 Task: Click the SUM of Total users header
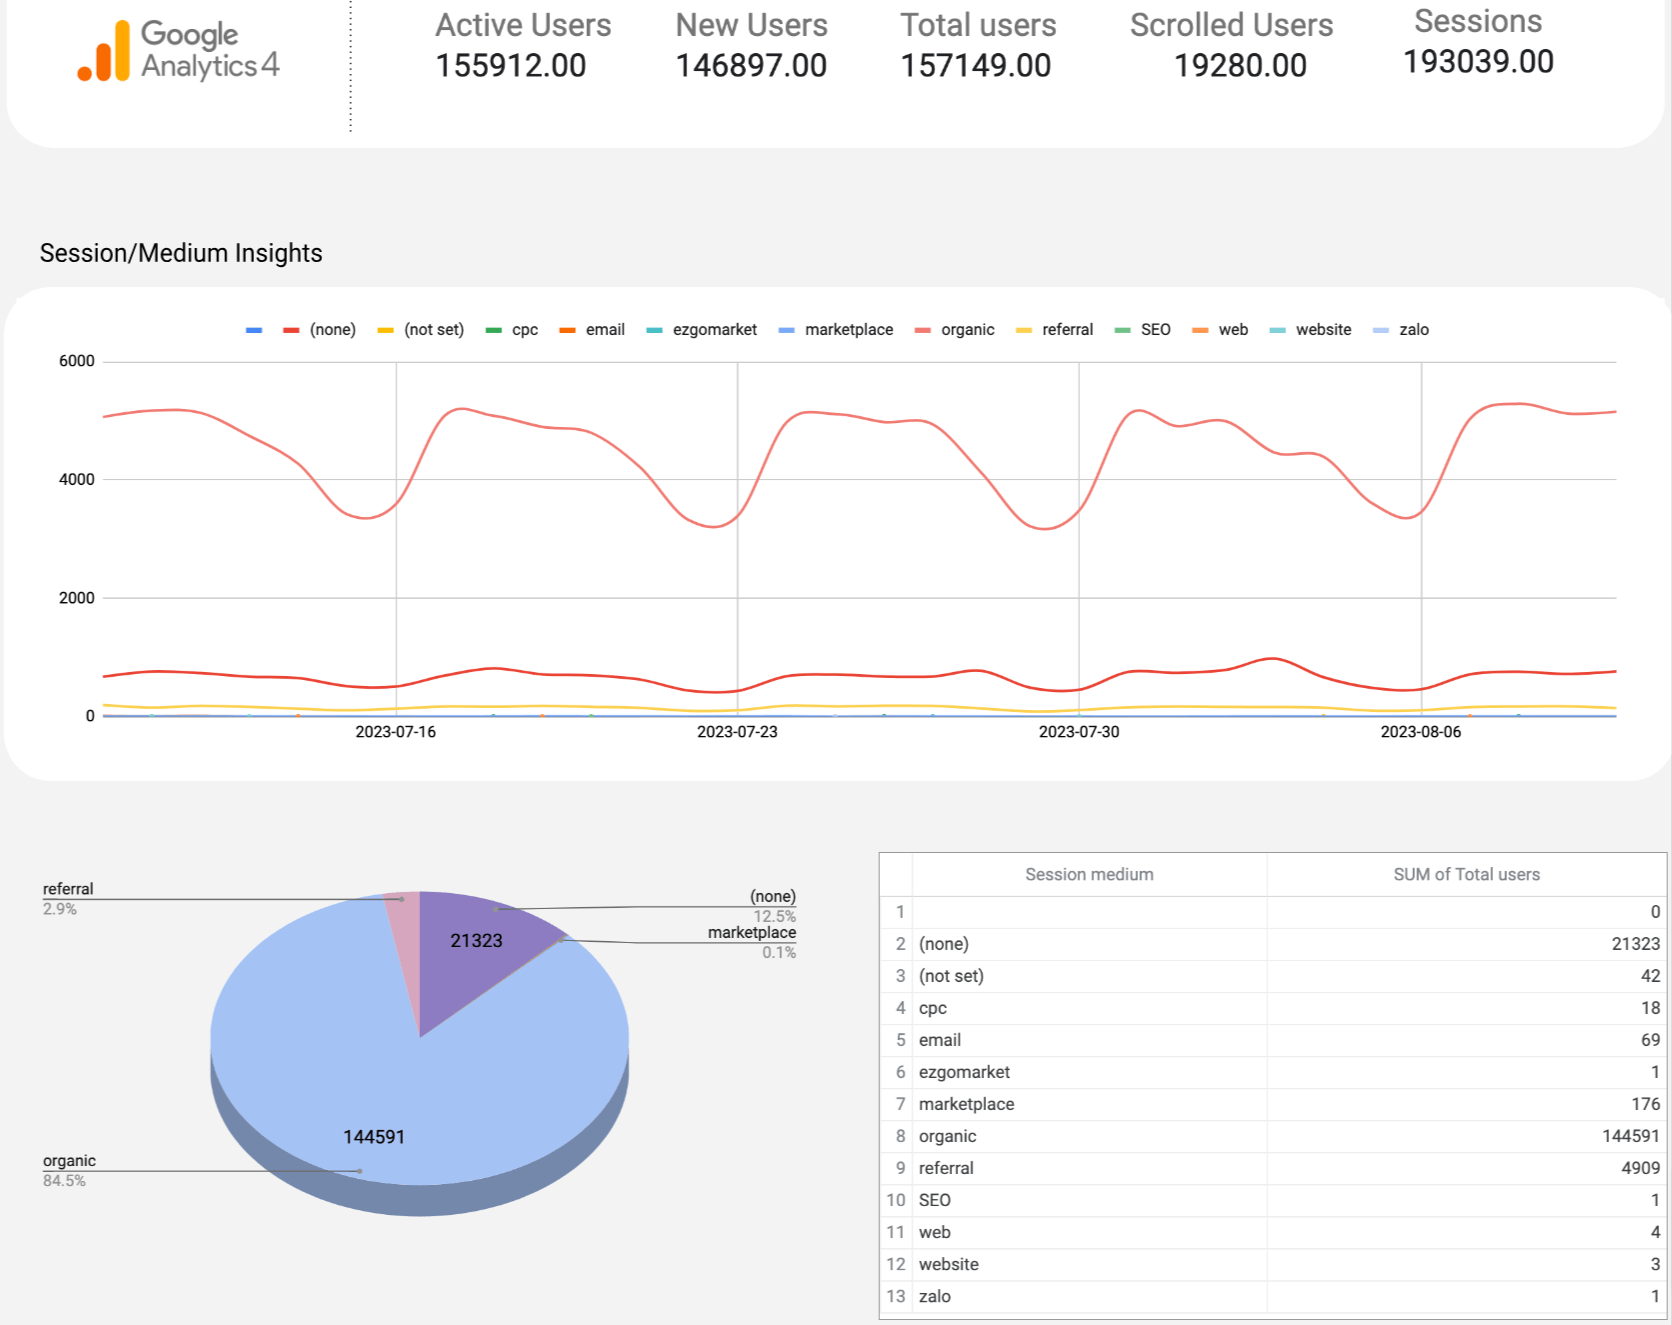(1466, 875)
